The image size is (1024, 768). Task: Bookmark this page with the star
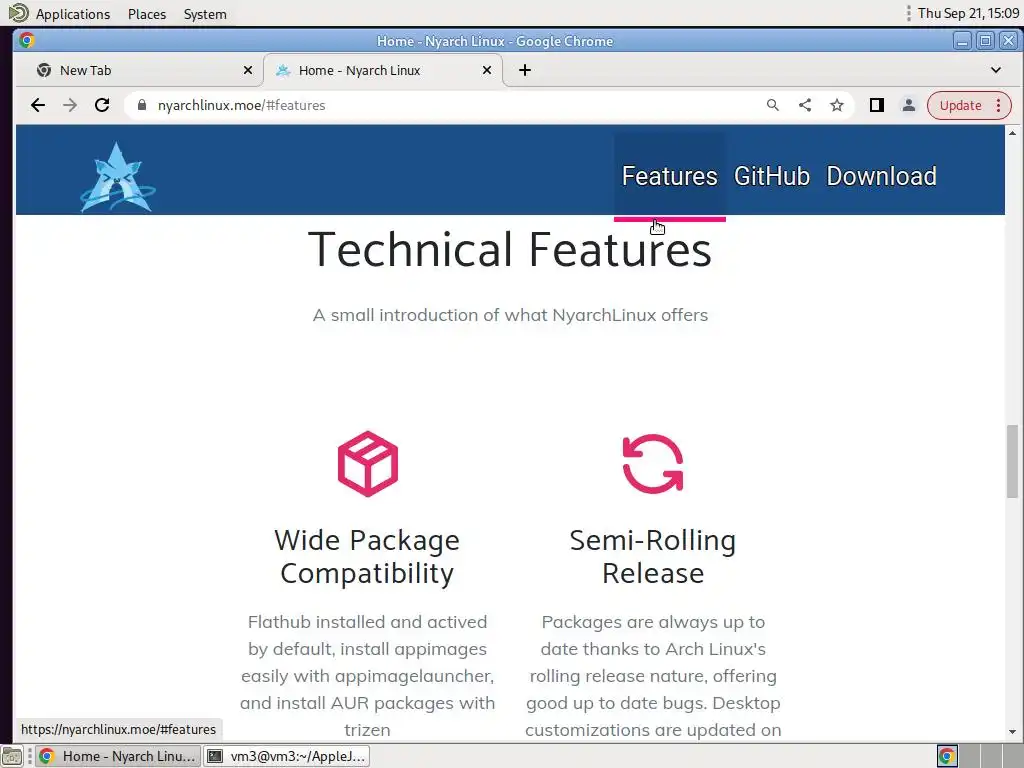tap(837, 105)
